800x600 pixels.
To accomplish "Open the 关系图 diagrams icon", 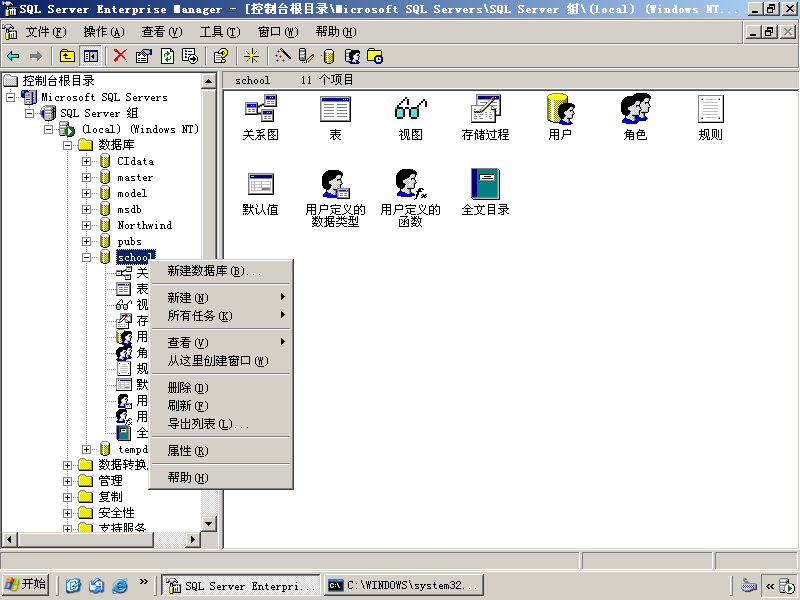I will (261, 117).
